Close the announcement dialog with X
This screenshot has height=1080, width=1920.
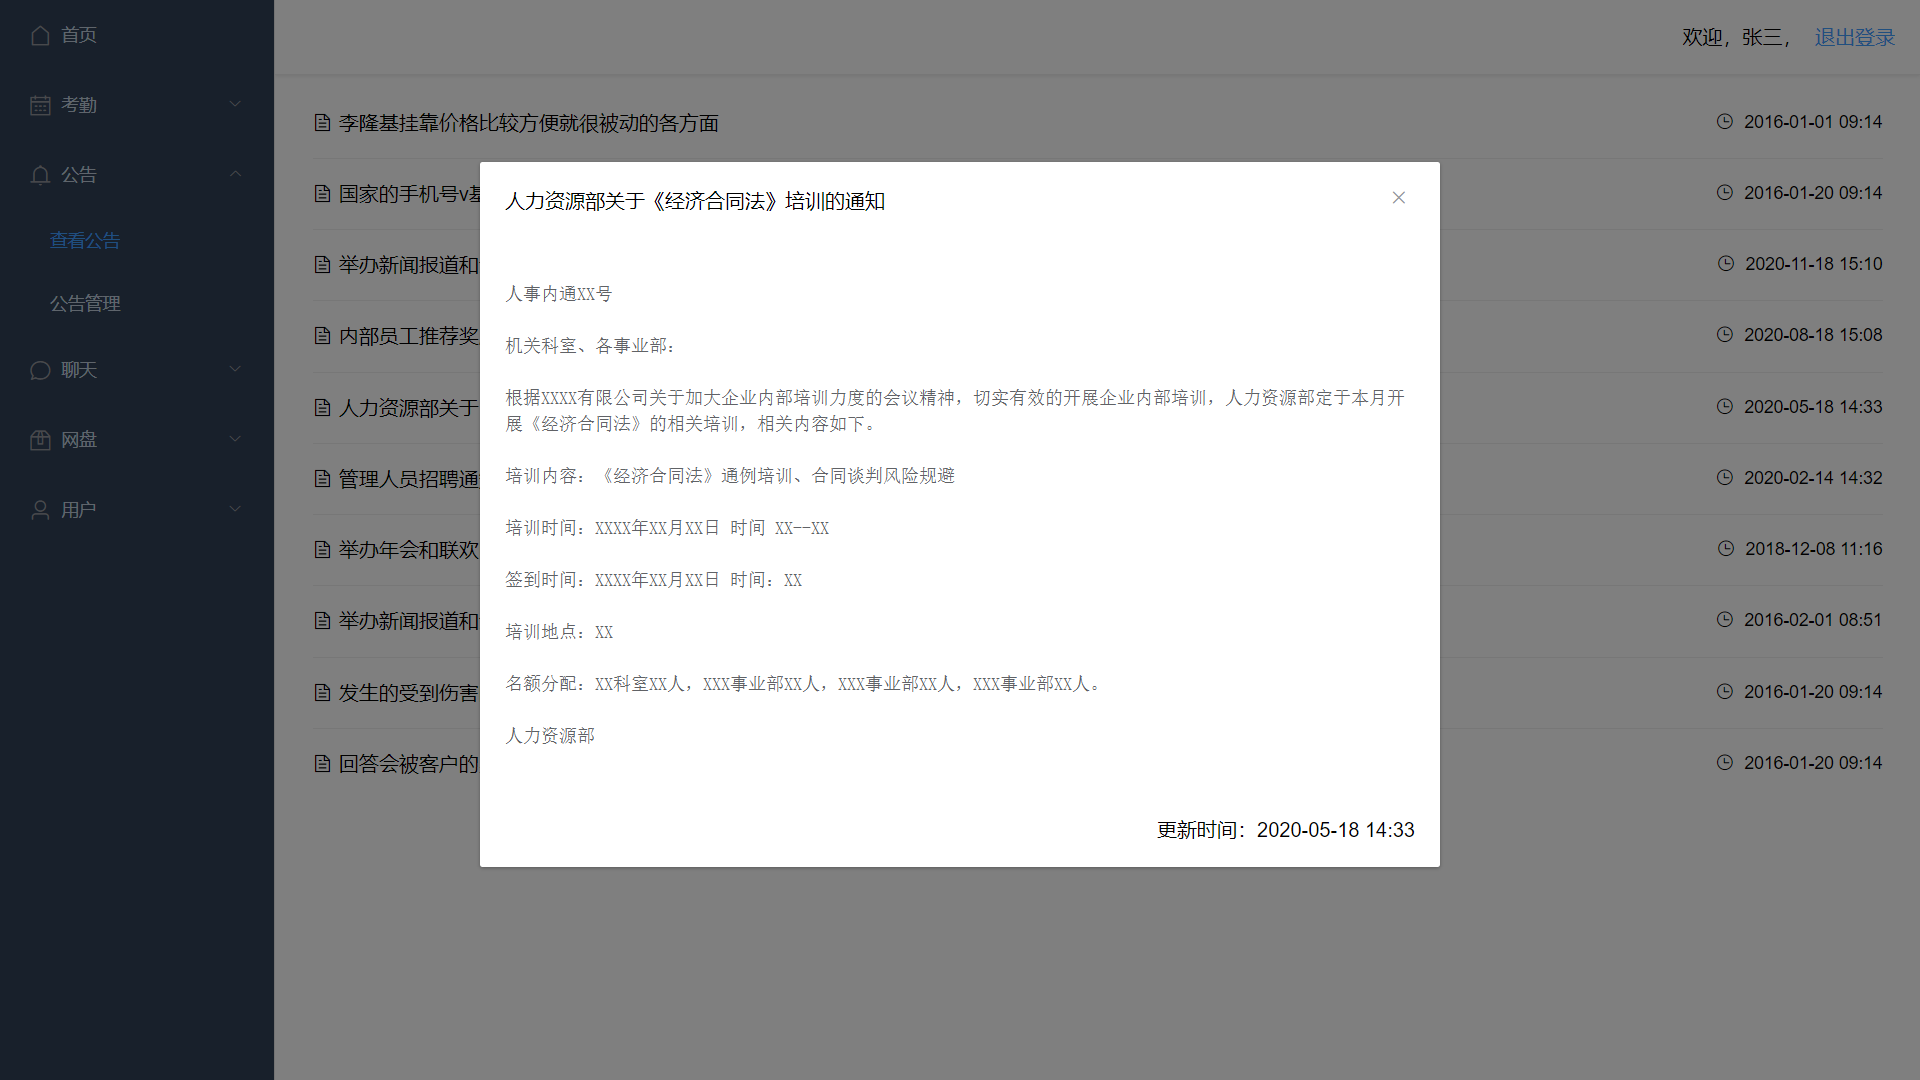tap(1398, 198)
